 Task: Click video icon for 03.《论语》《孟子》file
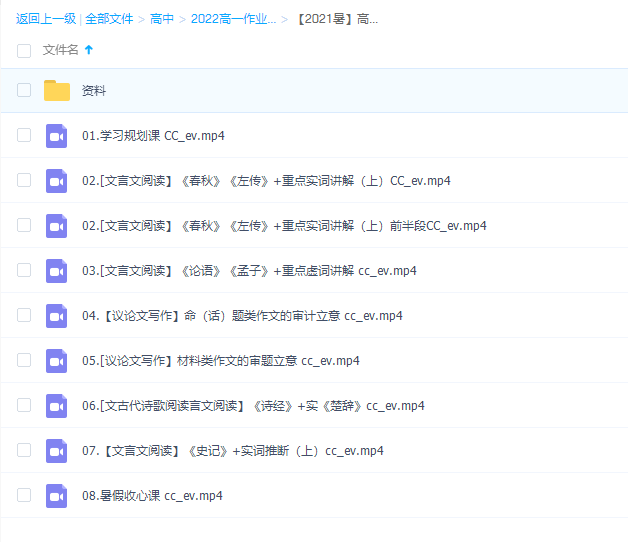57,271
